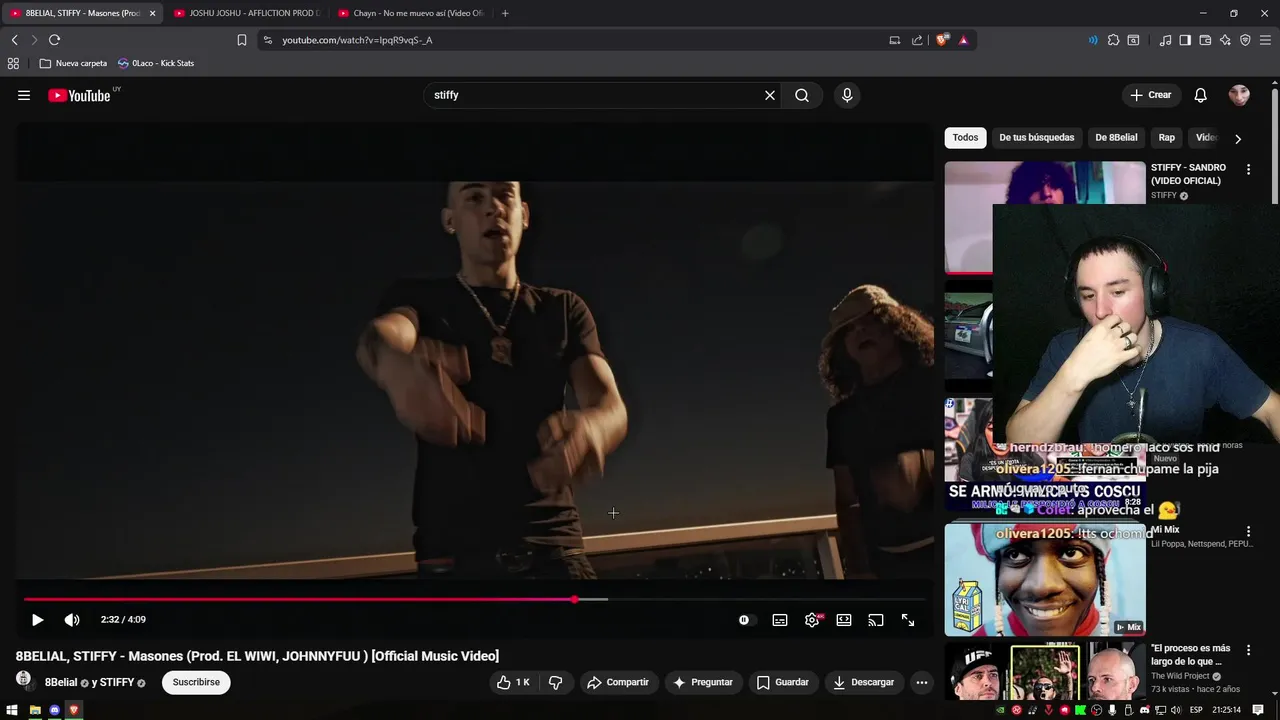Open the Mi Mix playlist thumbnail
The height and width of the screenshot is (720, 1280).
click(x=1045, y=579)
